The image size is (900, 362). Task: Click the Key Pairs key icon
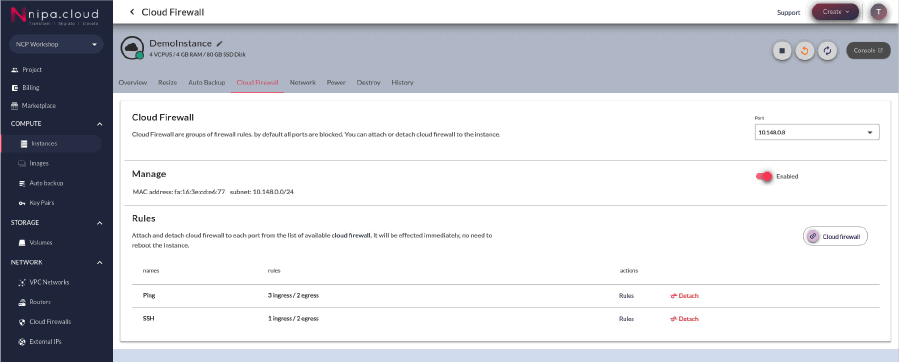(22, 203)
